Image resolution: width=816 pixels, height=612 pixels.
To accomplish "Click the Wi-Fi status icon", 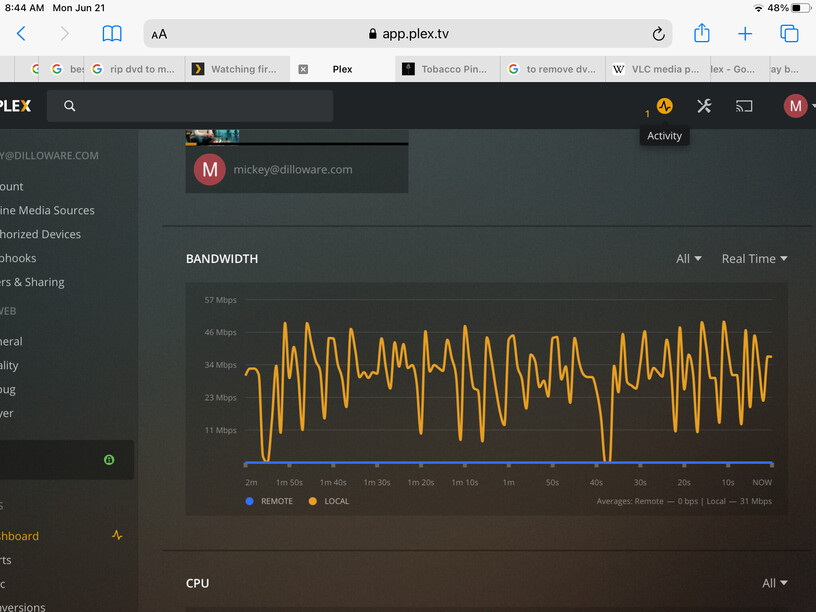I will [758, 8].
